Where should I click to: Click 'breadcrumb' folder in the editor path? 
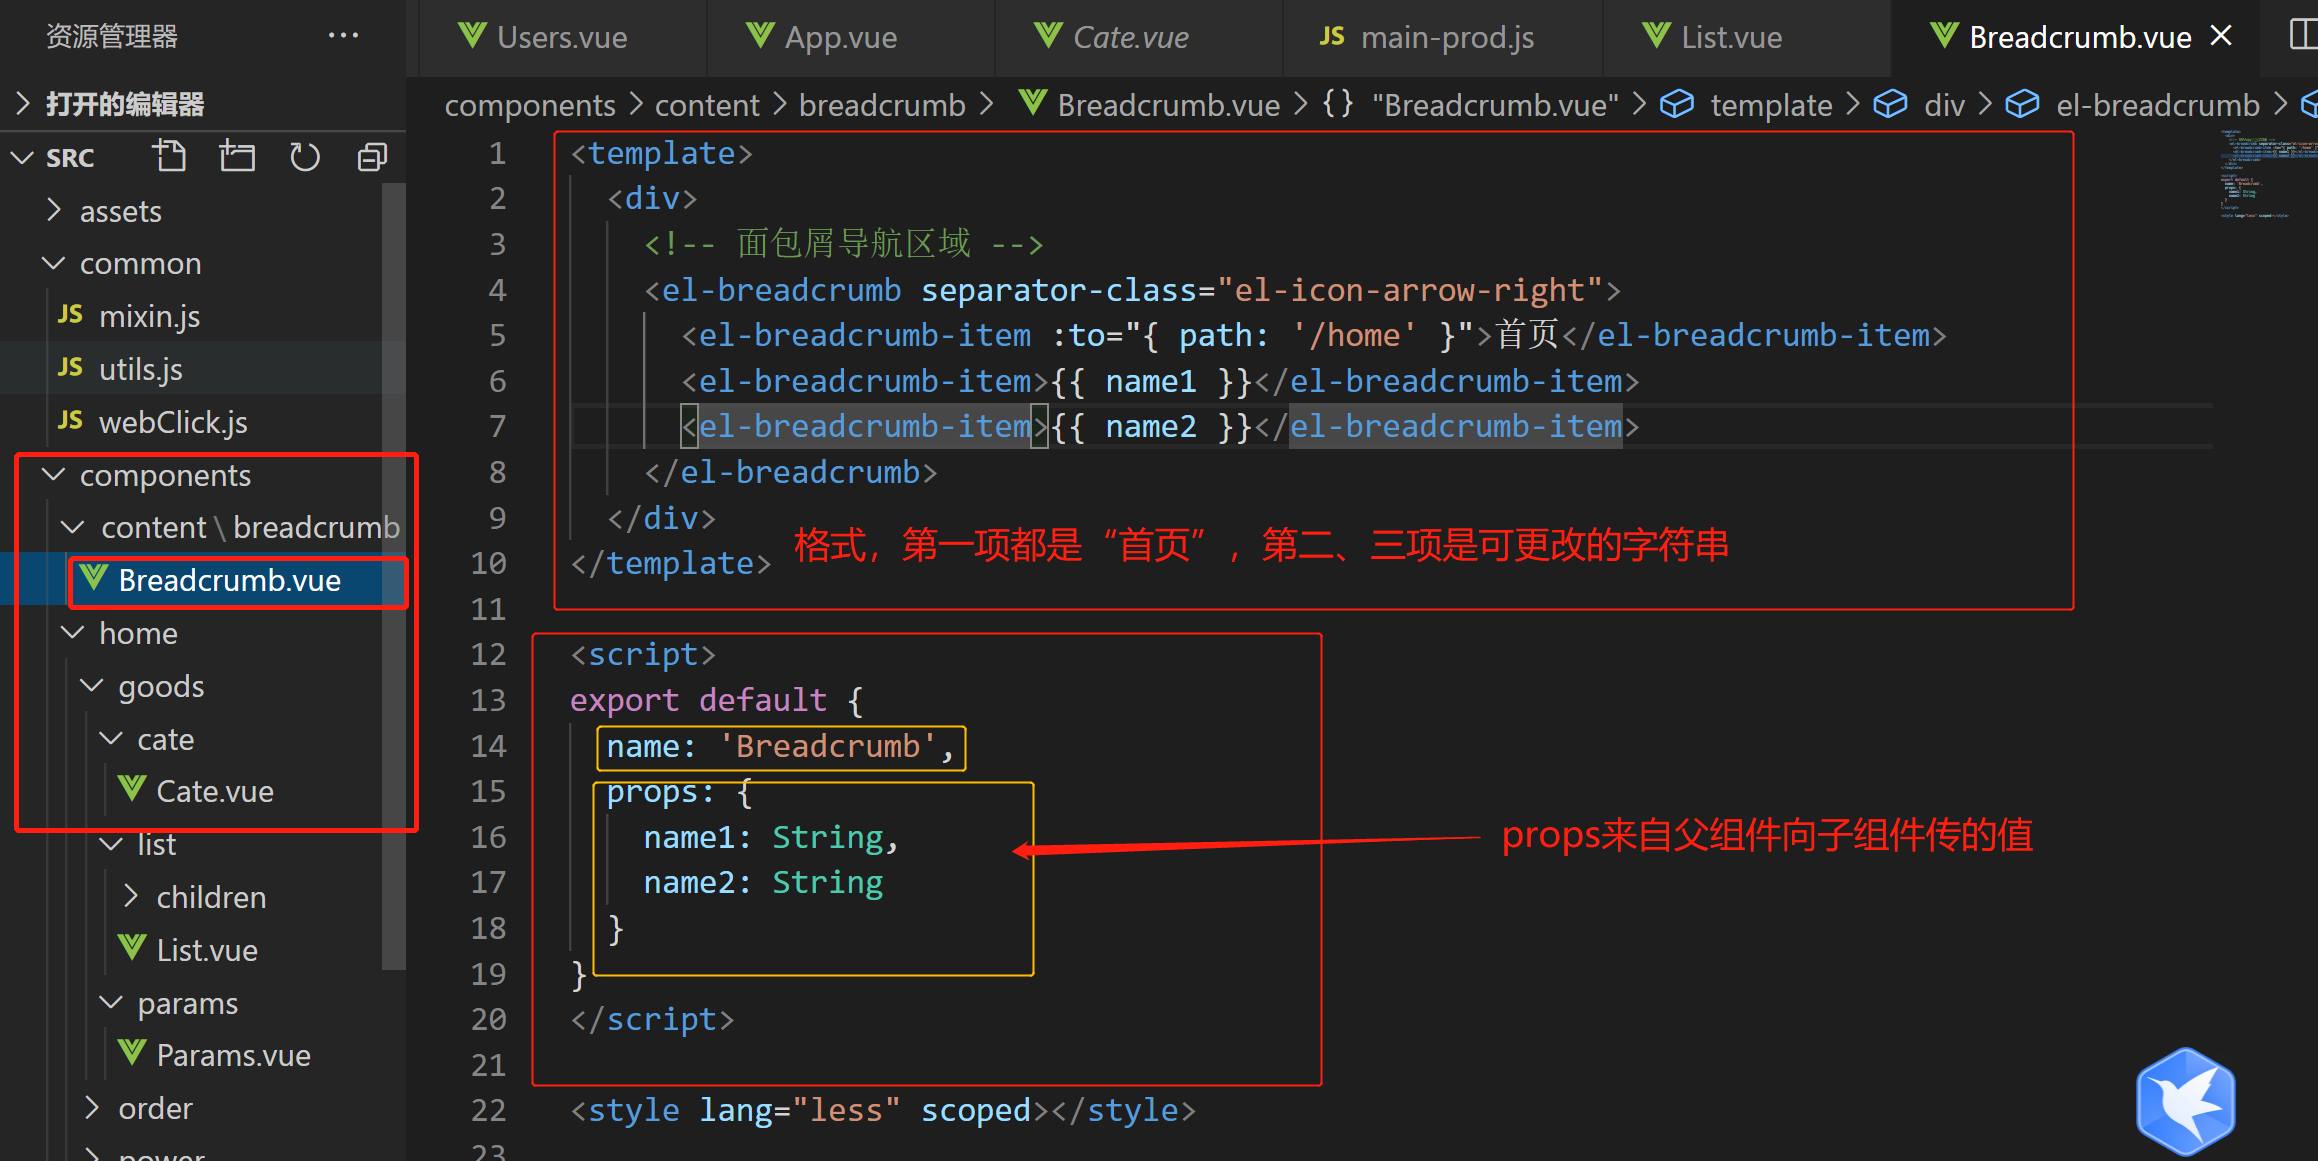point(882,105)
